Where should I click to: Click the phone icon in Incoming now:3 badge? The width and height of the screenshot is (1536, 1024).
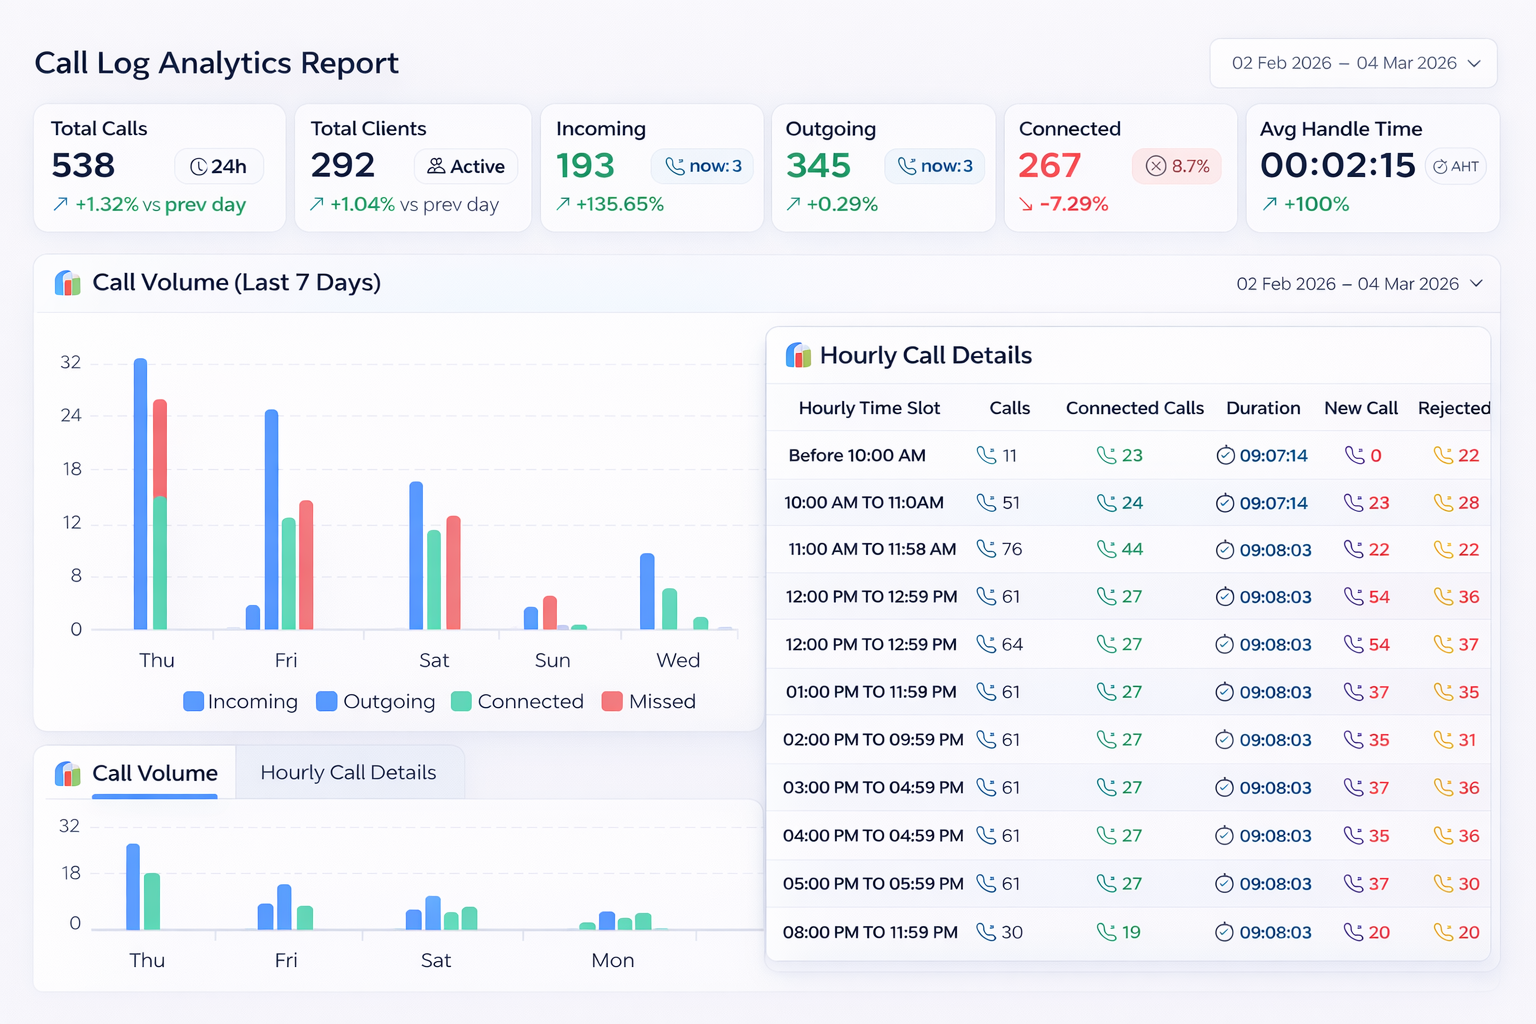[675, 166]
